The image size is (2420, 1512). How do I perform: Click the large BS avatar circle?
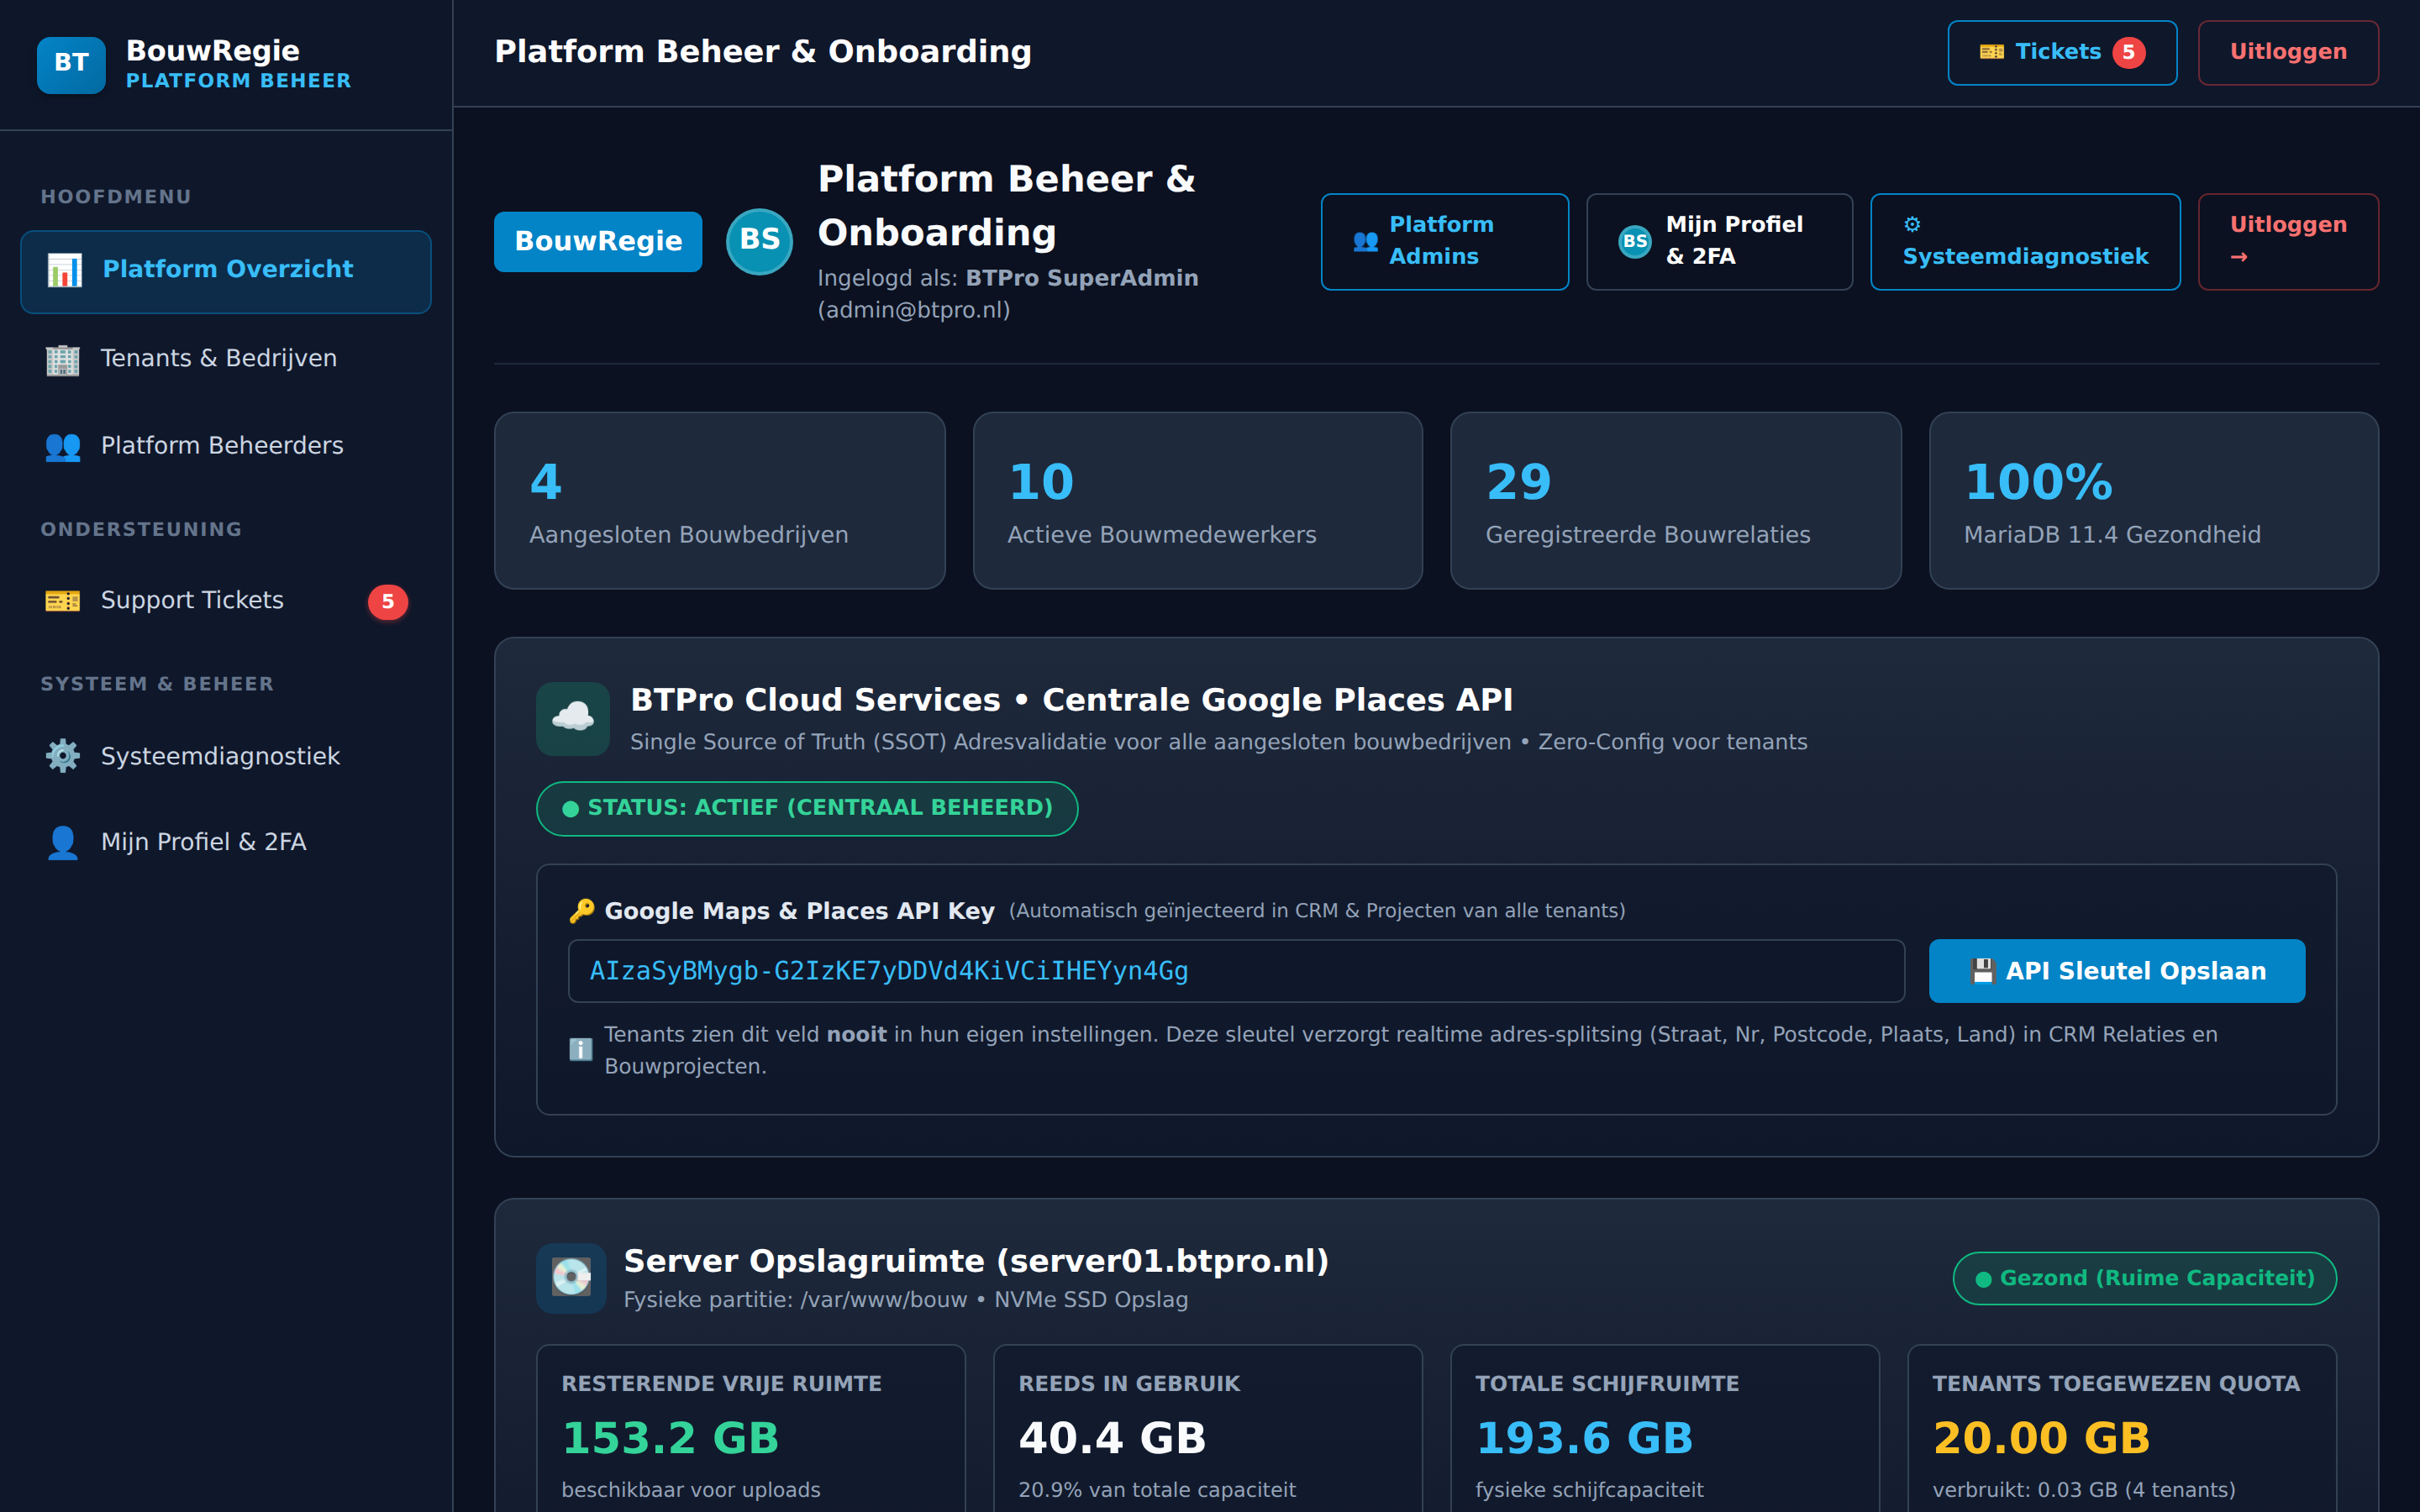[x=759, y=241]
